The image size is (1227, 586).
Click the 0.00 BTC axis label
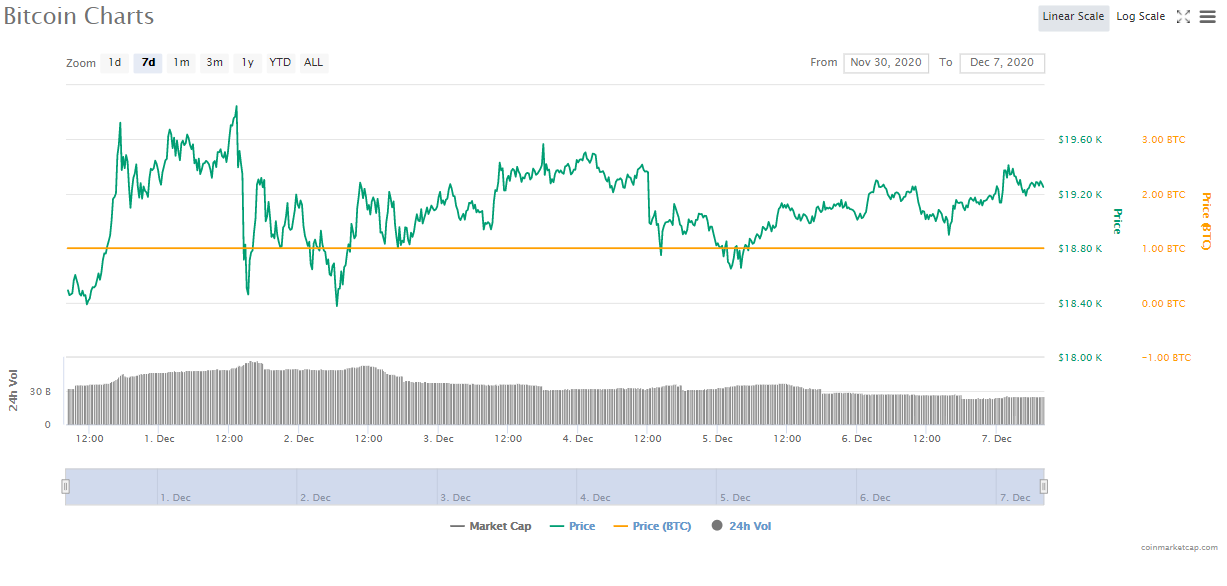click(x=1164, y=304)
